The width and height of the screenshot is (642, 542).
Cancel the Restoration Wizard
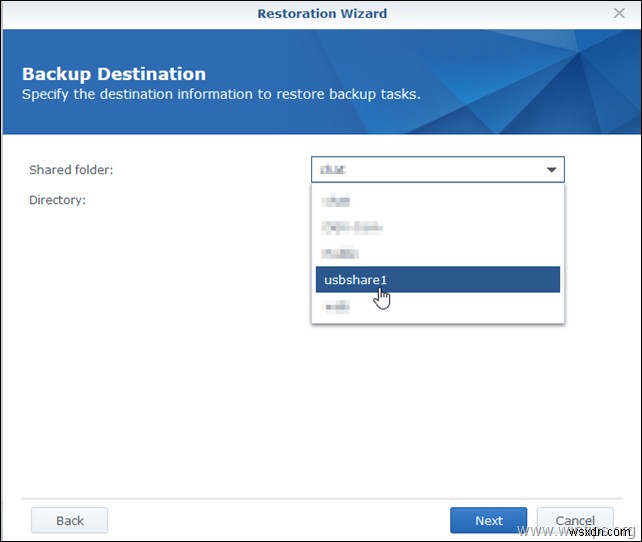[575, 520]
